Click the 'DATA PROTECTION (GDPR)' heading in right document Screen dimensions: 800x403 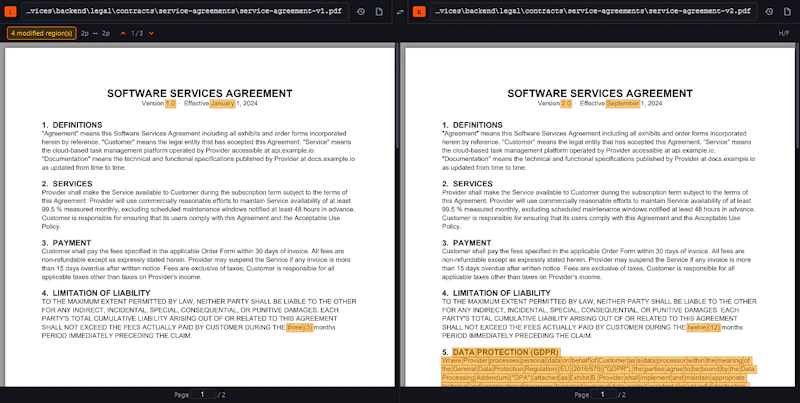506,352
